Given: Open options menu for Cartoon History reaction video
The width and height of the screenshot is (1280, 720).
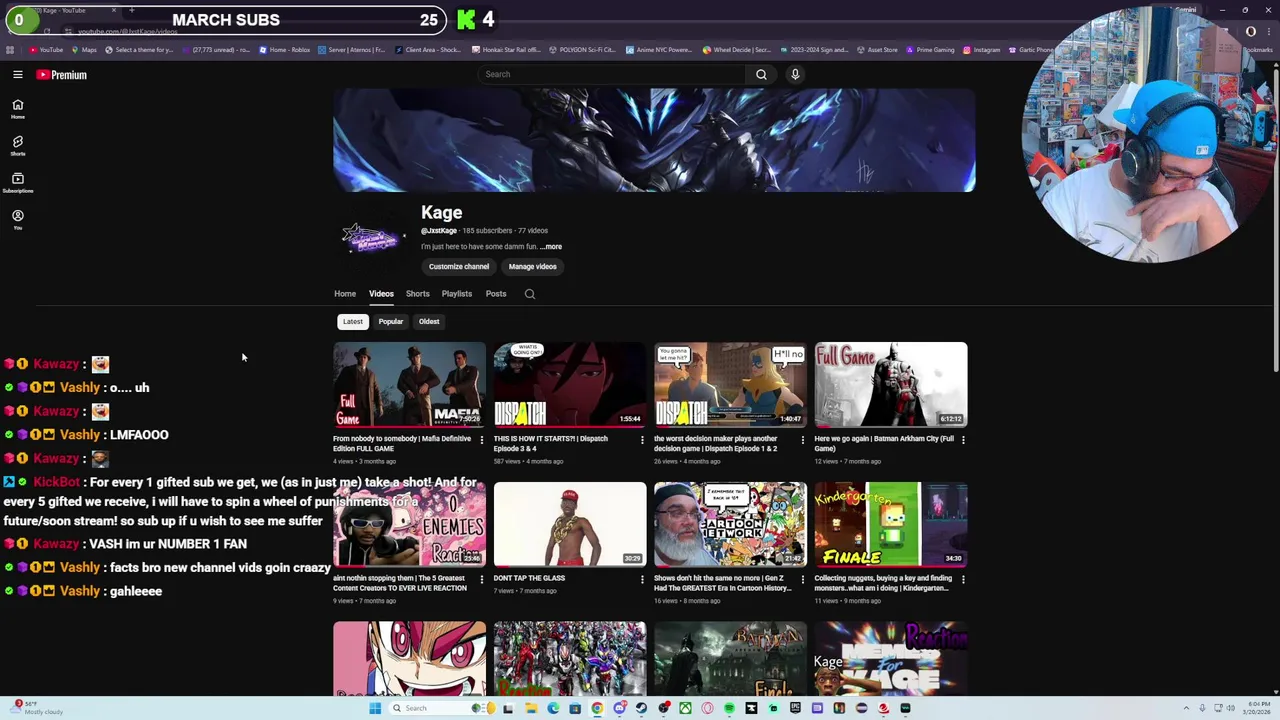Looking at the screenshot, I should point(802,579).
